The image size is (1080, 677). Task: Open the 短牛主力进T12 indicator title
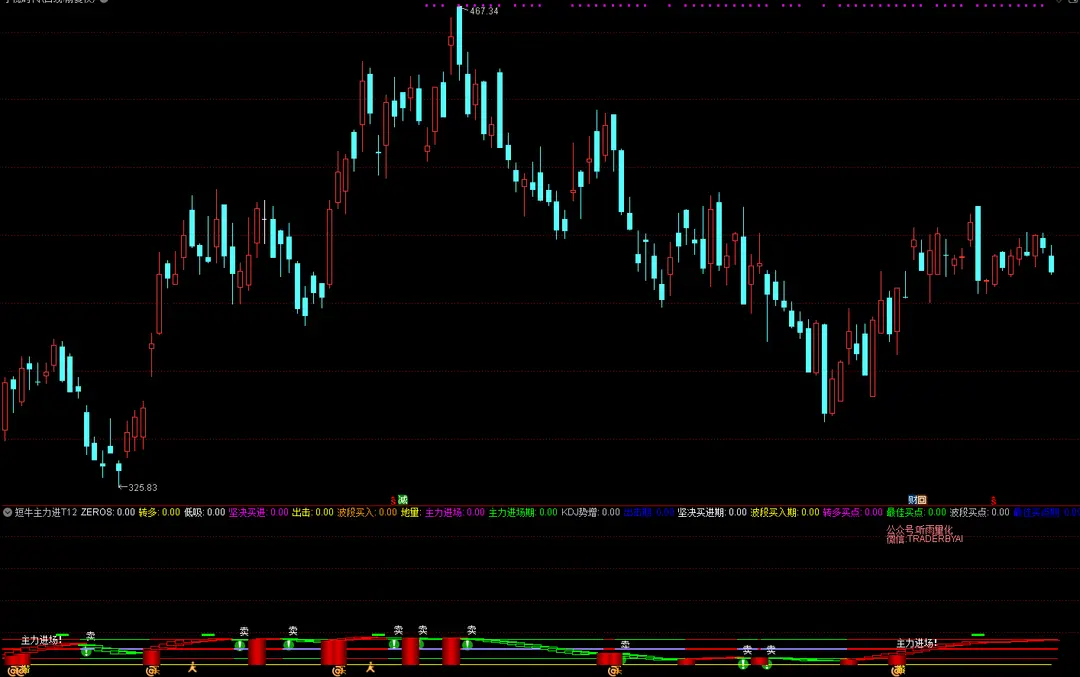(46, 512)
